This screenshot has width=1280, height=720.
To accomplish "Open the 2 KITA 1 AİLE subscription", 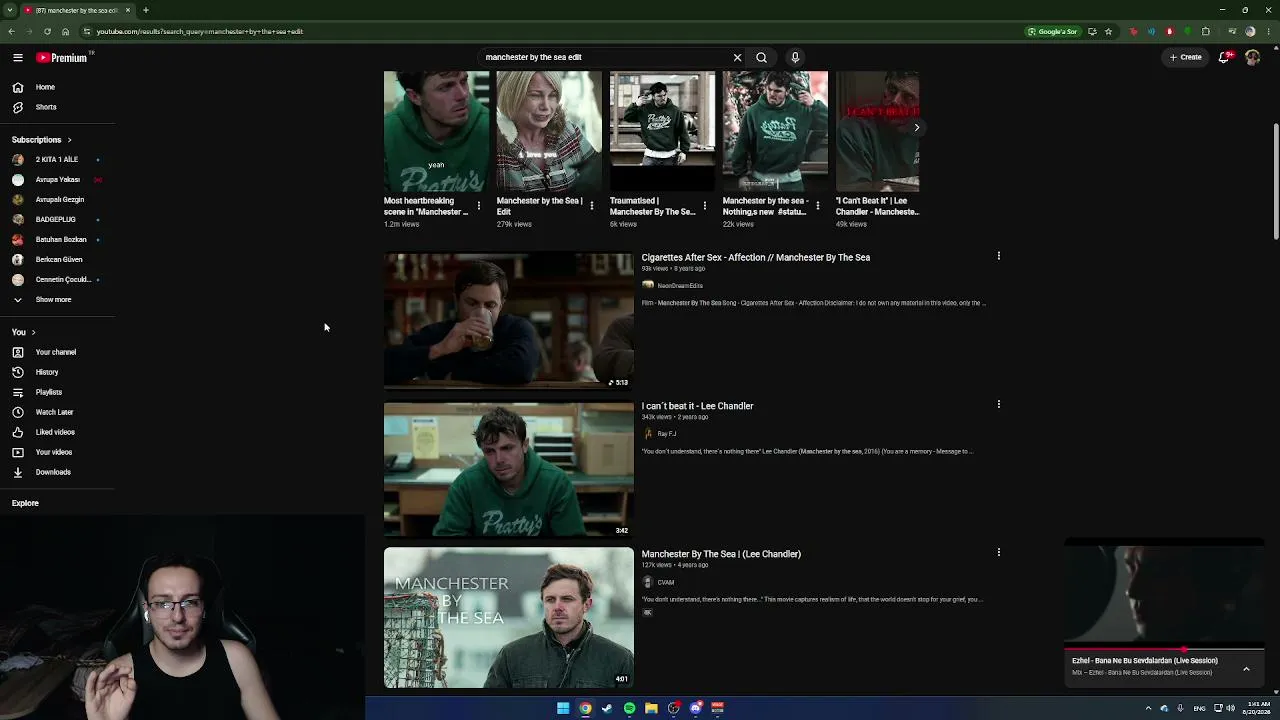I will point(56,160).
